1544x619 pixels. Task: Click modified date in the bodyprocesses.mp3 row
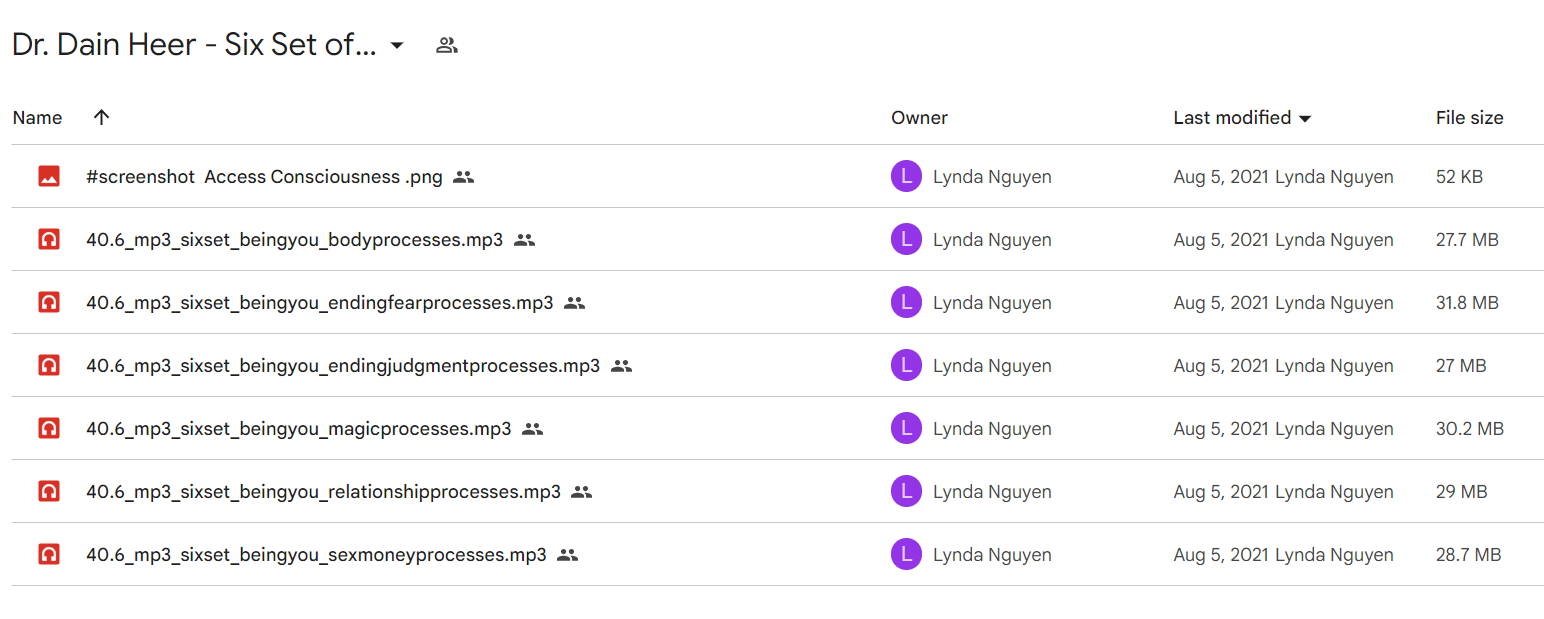tap(1222, 240)
